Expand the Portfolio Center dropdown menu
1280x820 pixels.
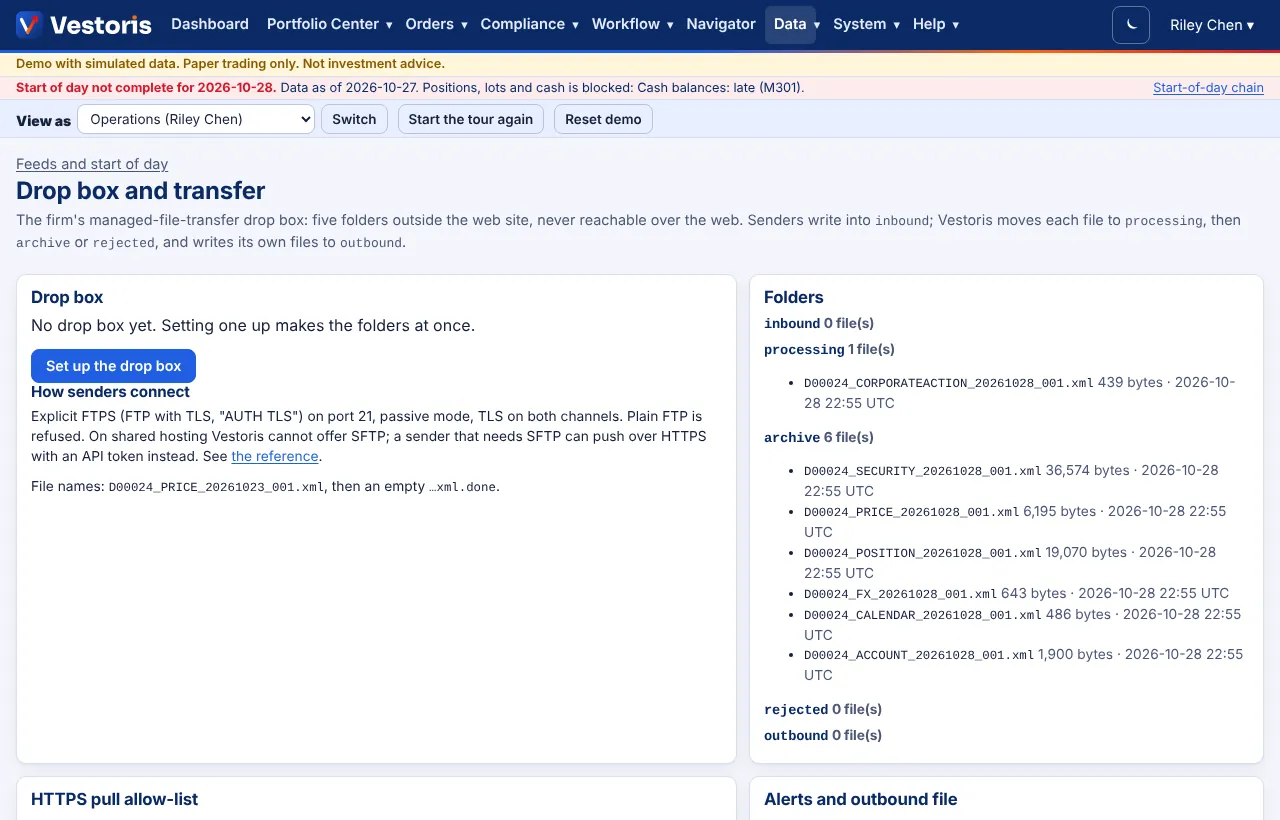(329, 24)
